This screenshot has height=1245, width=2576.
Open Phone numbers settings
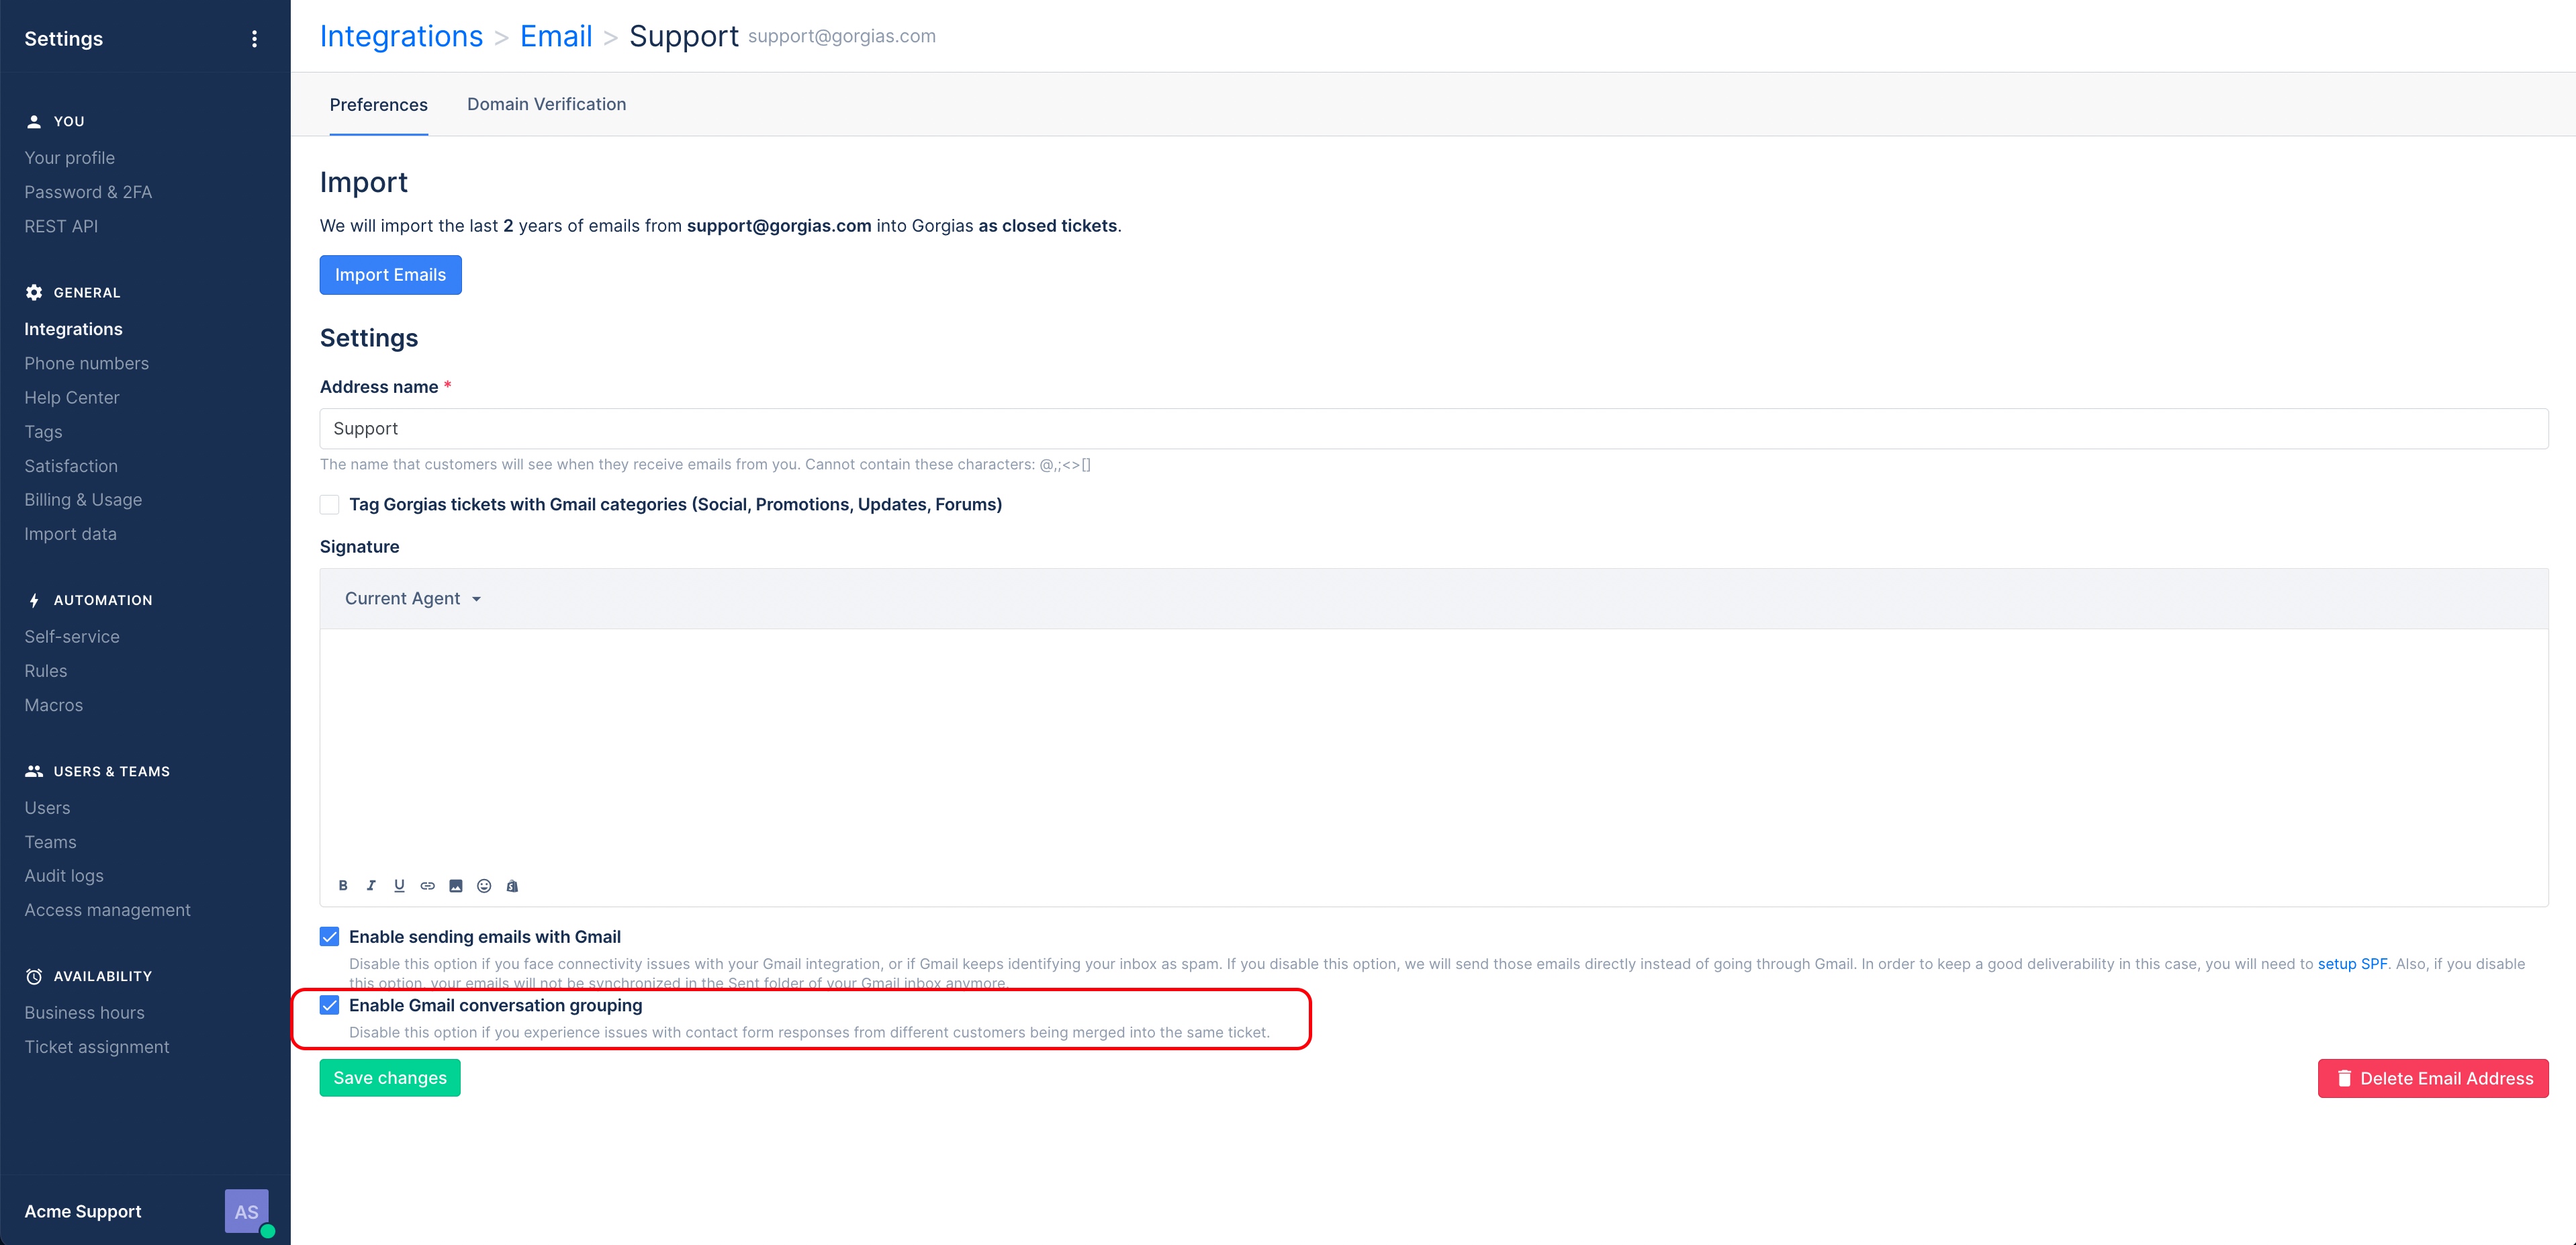point(87,363)
